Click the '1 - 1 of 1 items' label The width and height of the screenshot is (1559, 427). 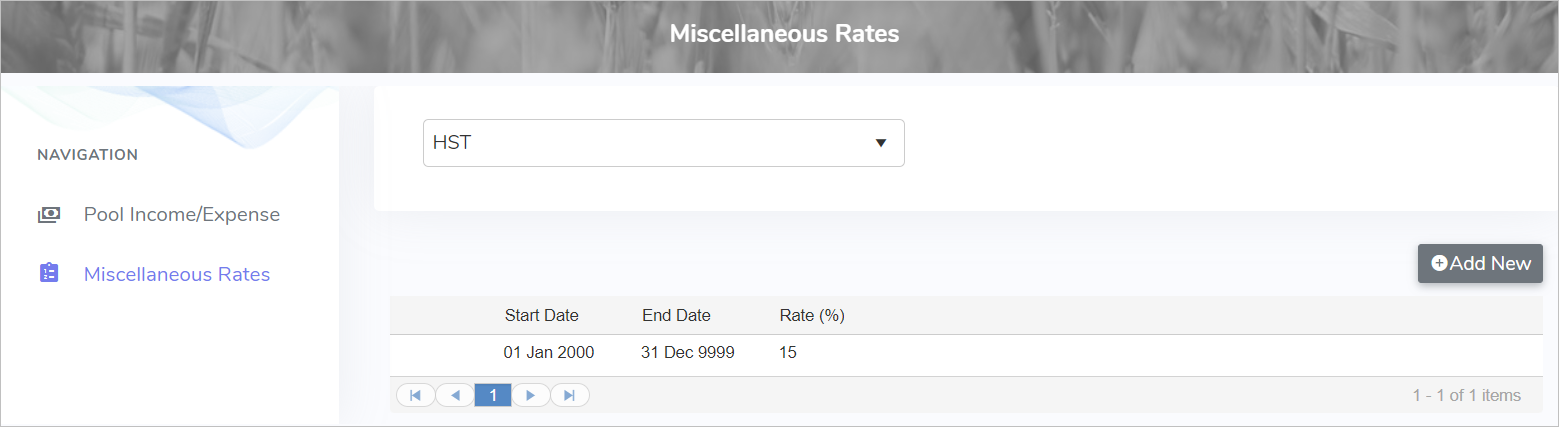tap(1466, 395)
